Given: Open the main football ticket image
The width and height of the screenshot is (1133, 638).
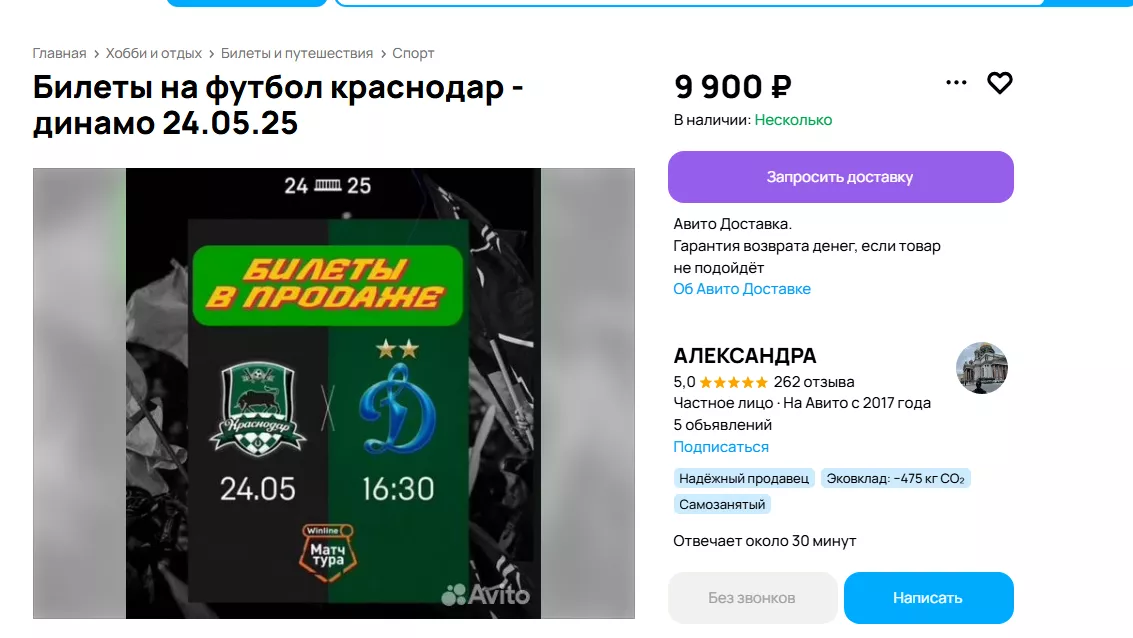Looking at the screenshot, I should [x=333, y=393].
